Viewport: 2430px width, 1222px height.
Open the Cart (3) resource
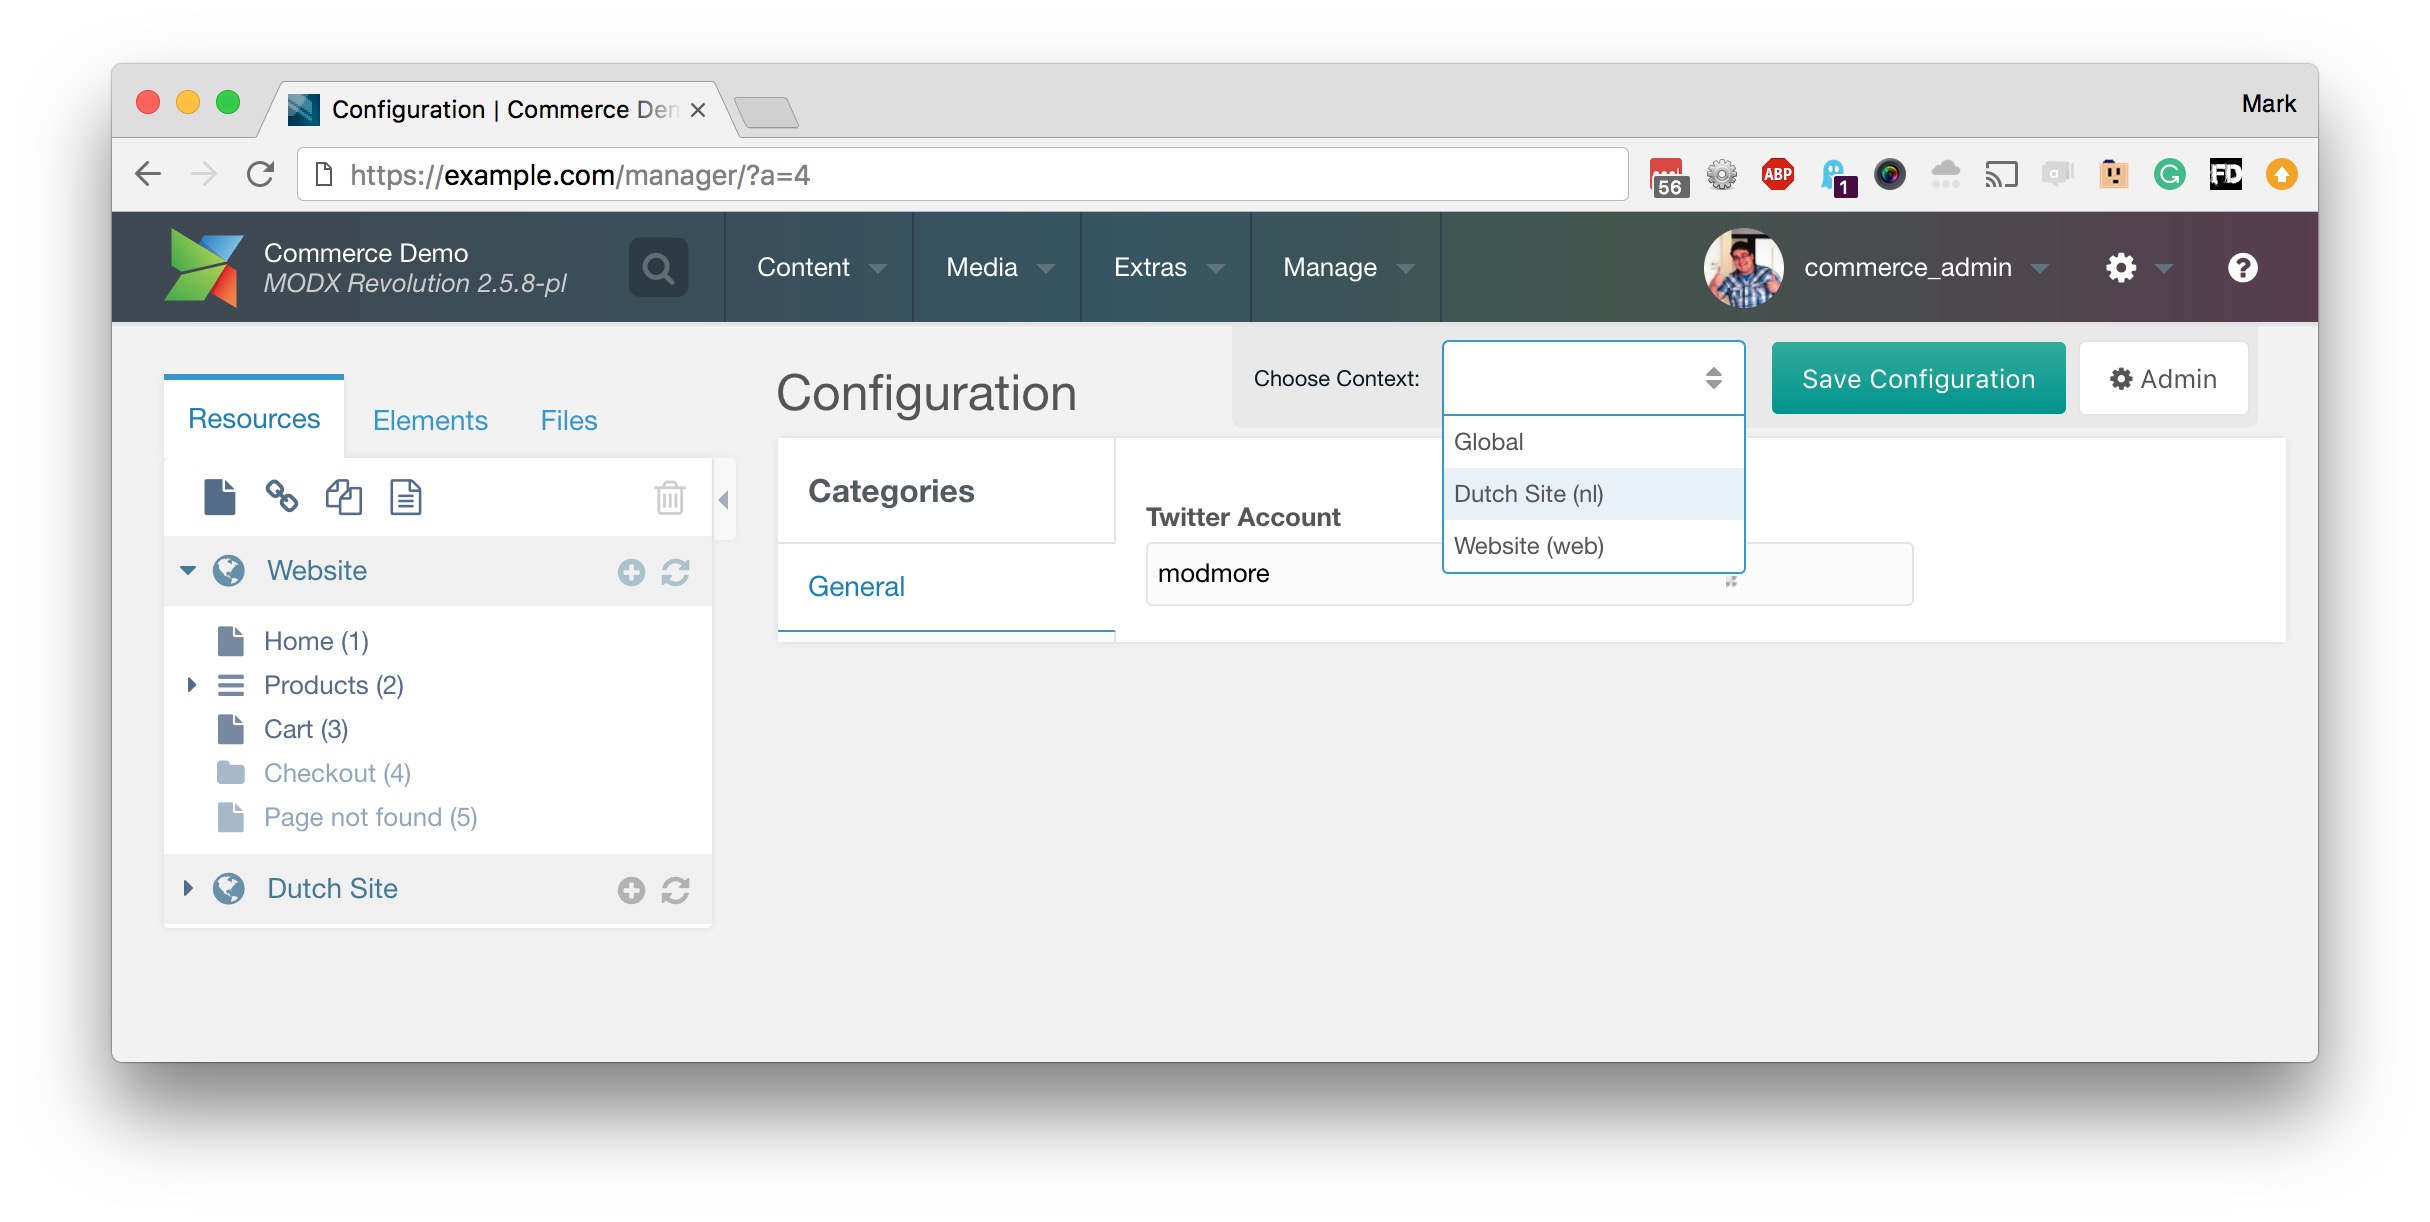(x=306, y=729)
